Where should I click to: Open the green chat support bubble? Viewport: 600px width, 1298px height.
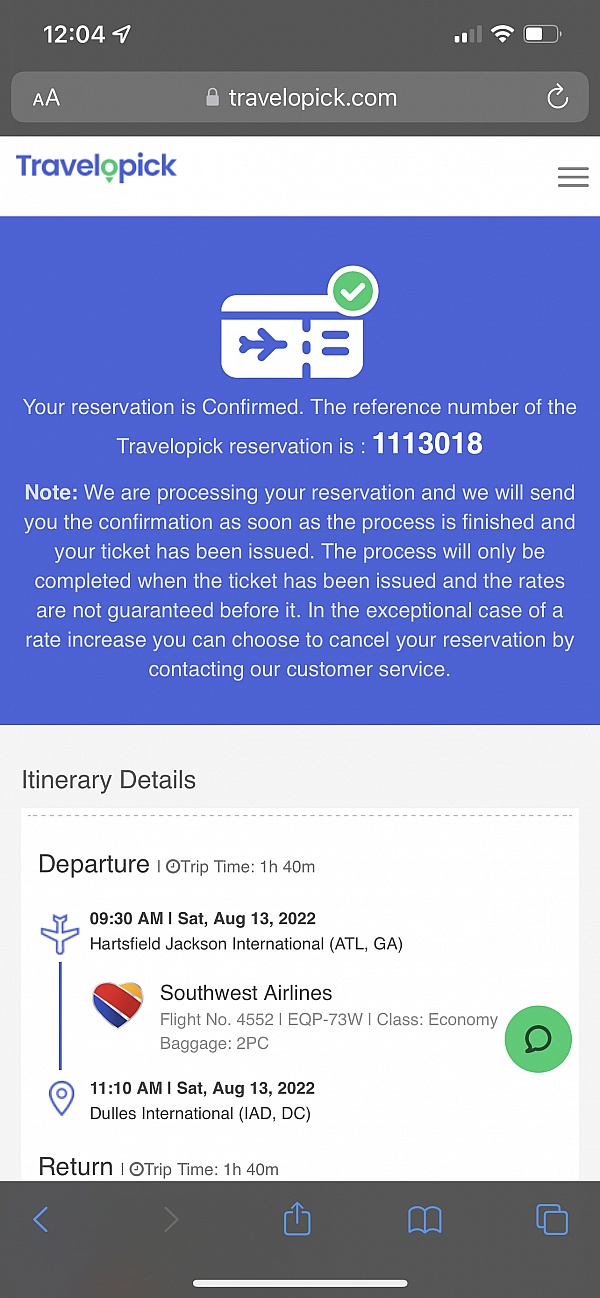pyautogui.click(x=538, y=1039)
